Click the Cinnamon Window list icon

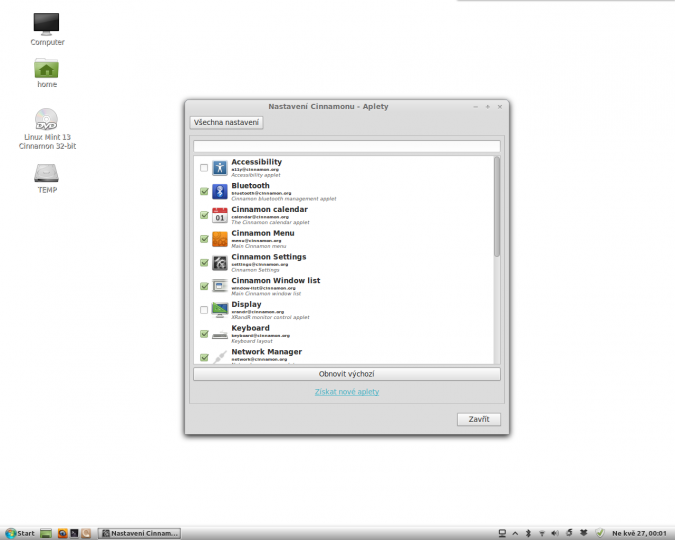click(220, 286)
